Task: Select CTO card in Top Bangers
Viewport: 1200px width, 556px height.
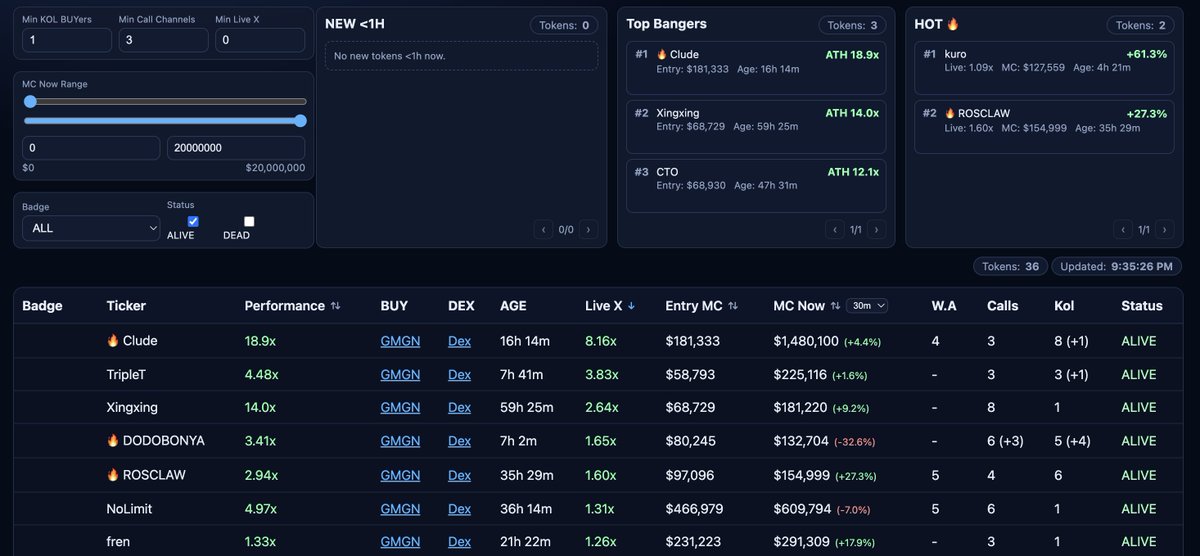Action: 756,186
